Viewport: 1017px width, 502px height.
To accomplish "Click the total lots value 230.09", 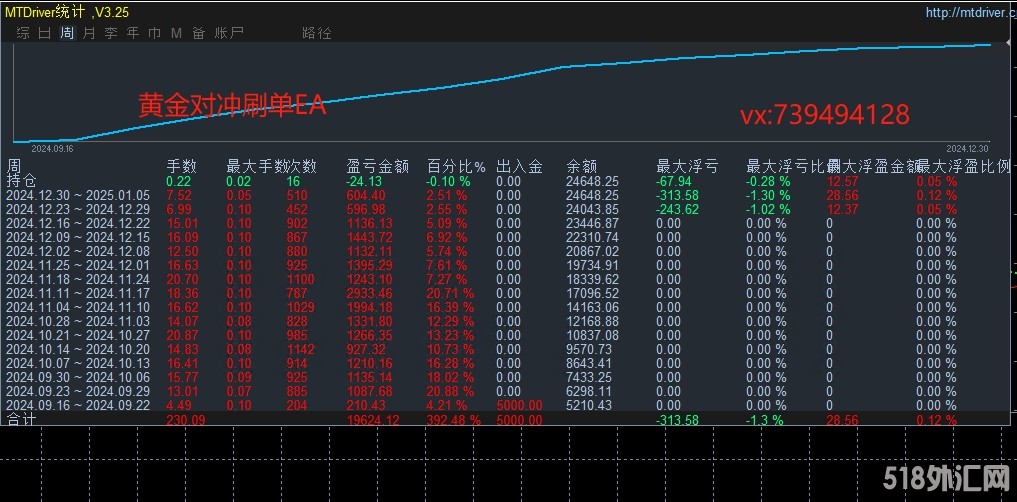I will point(185,420).
